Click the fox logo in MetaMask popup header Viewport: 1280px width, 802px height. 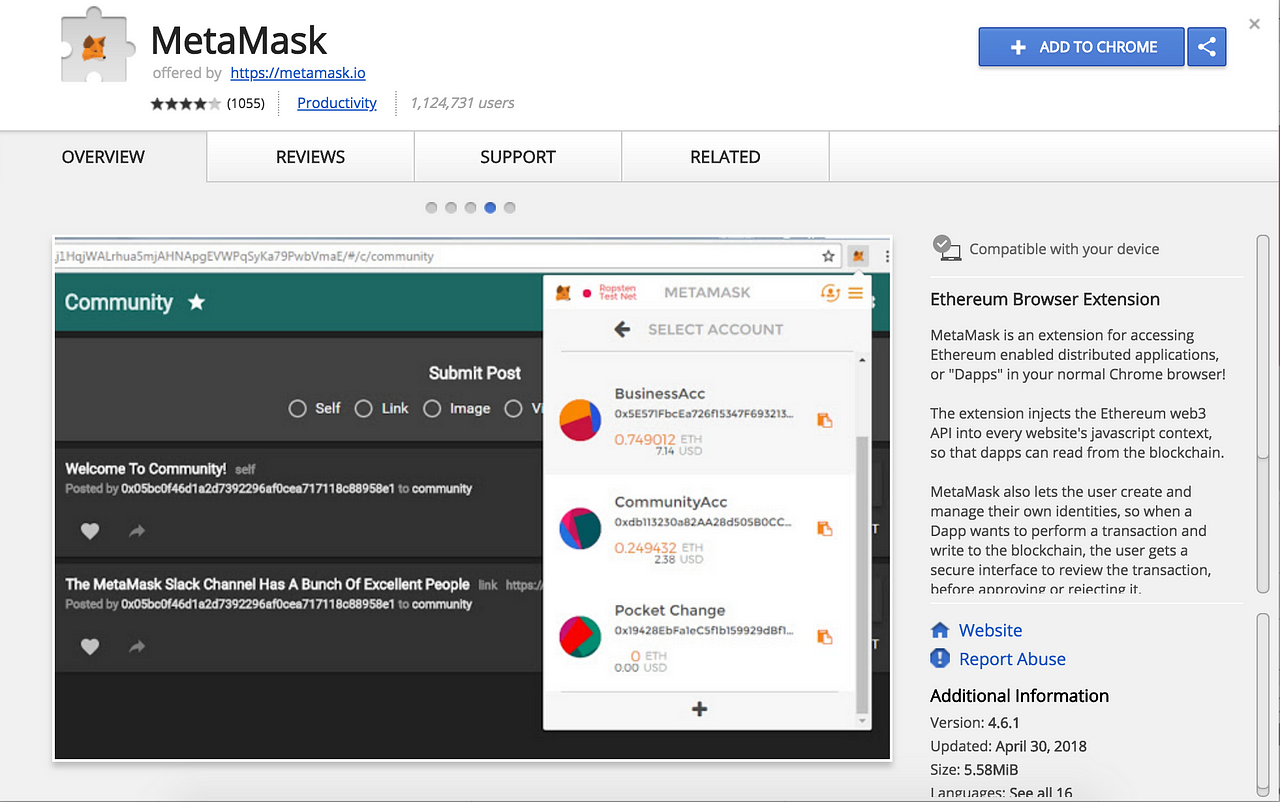pos(563,293)
